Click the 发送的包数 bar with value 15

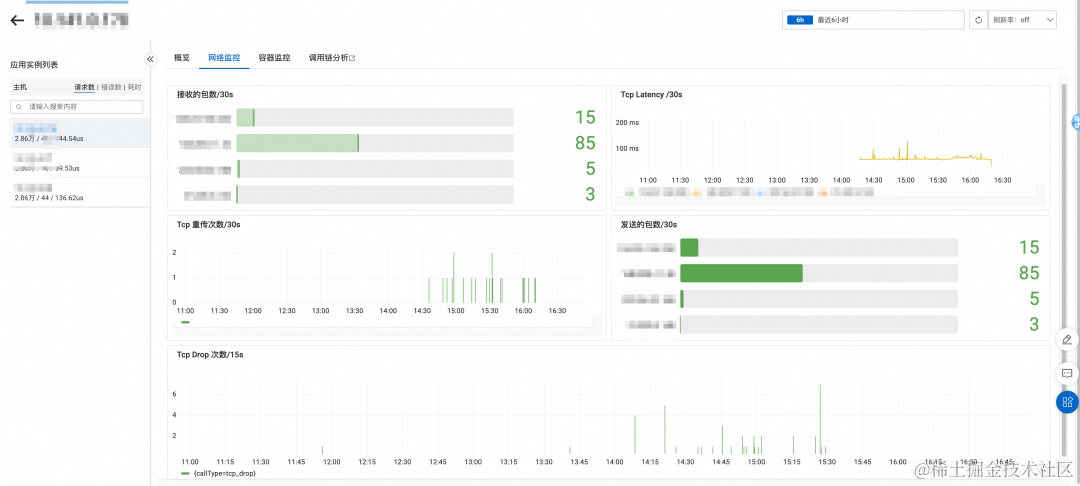pos(819,248)
